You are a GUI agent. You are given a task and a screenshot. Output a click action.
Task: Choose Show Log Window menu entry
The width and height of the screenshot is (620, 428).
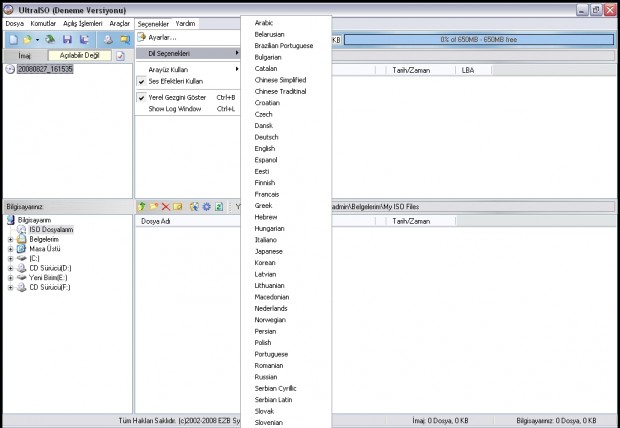[188, 109]
